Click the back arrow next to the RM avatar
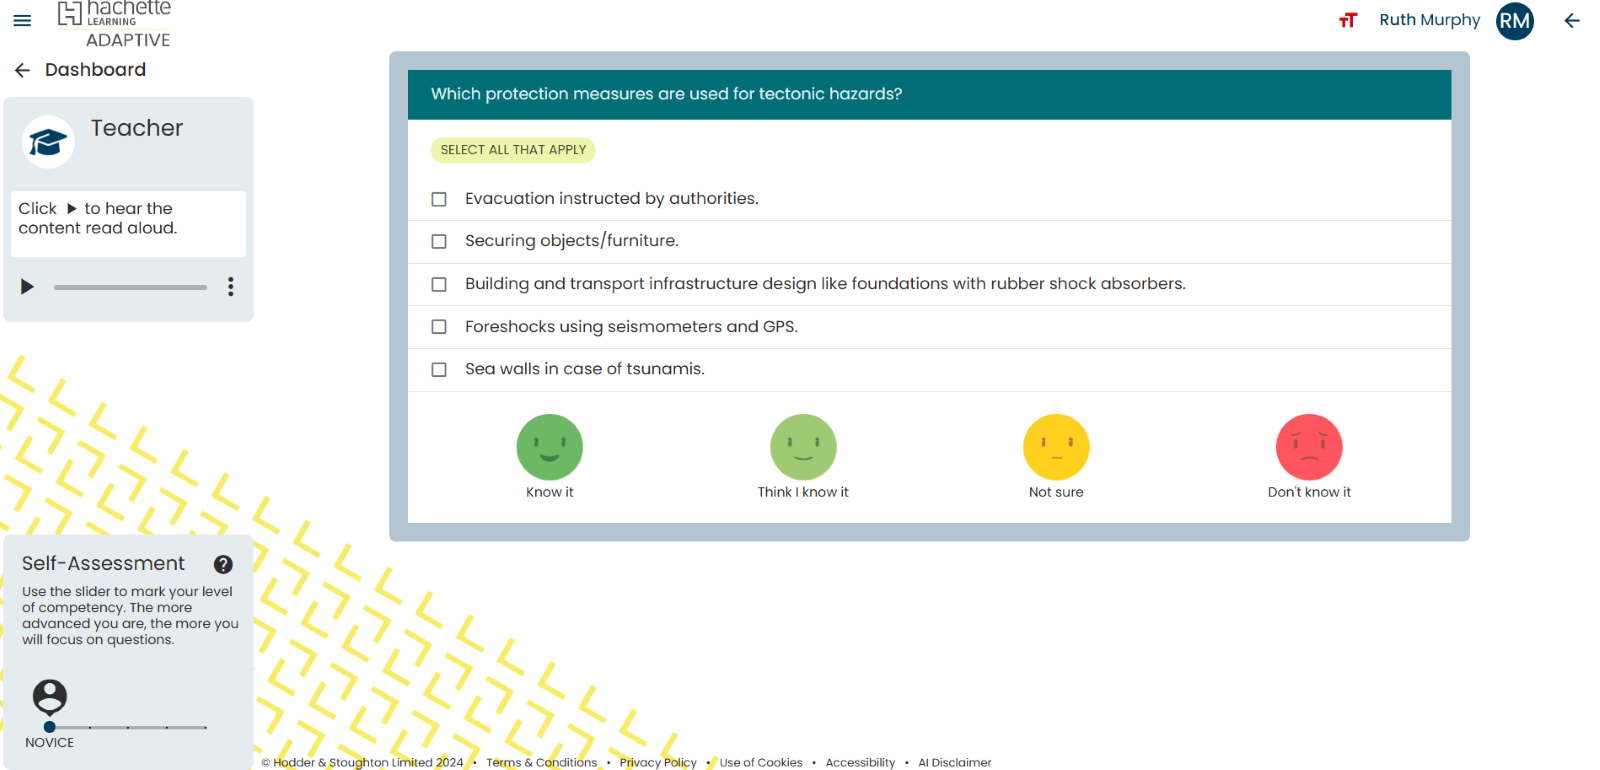 coord(1572,21)
